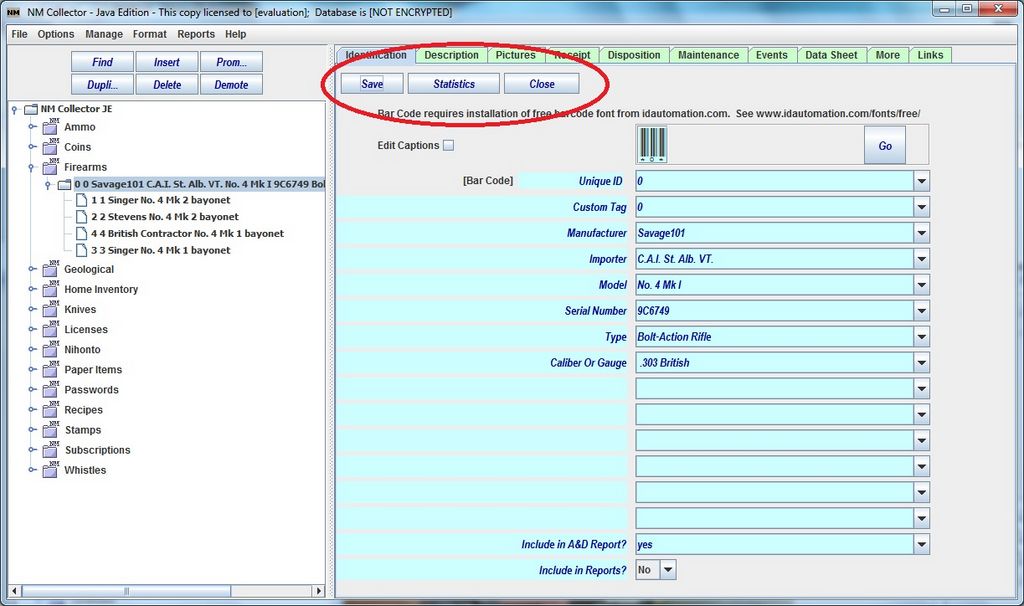
Task: Select the Whistles folder icon
Action: point(50,471)
